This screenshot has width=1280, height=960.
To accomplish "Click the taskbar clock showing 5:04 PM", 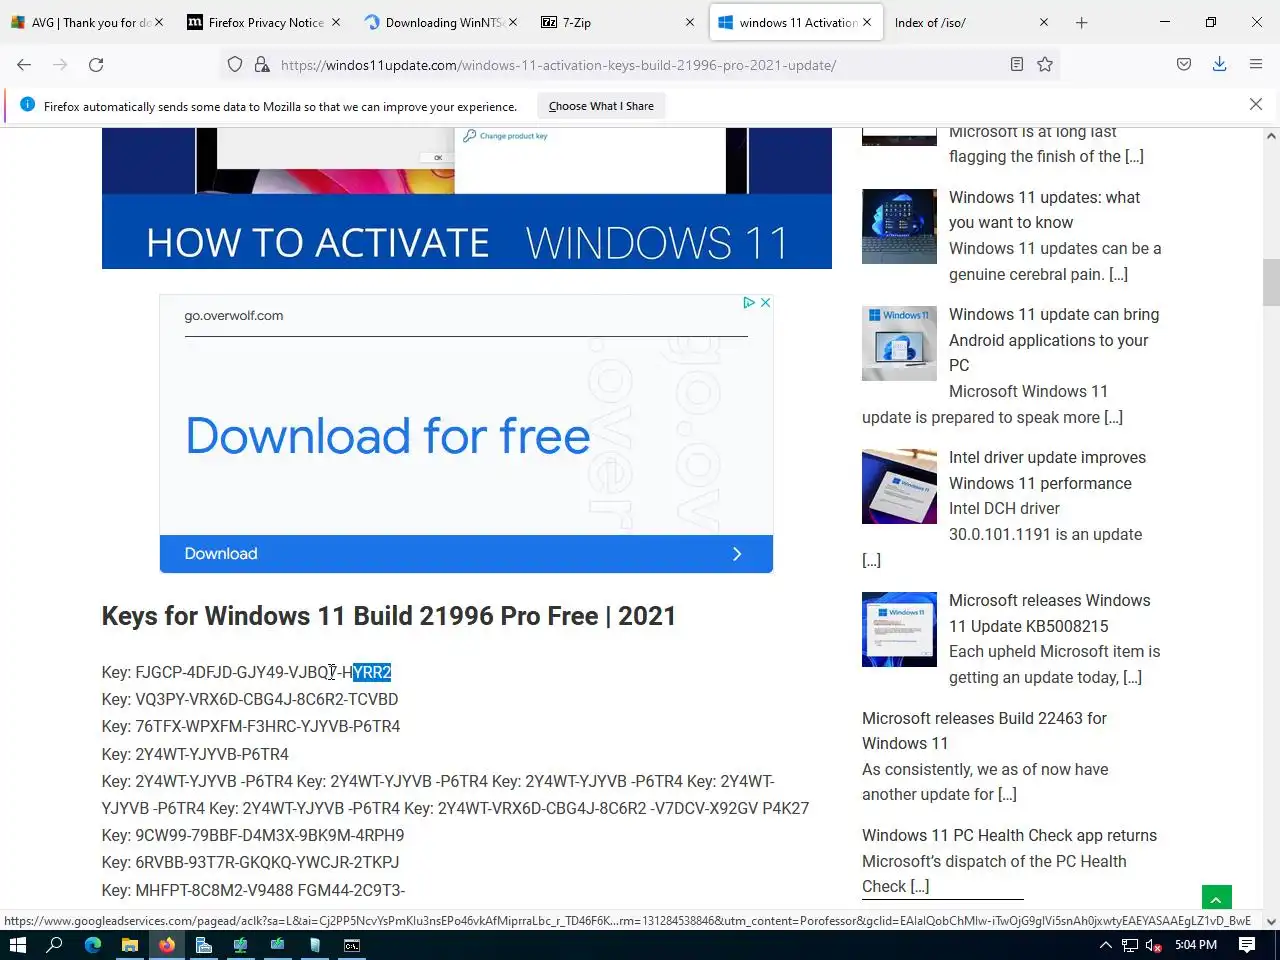I will (1196, 945).
